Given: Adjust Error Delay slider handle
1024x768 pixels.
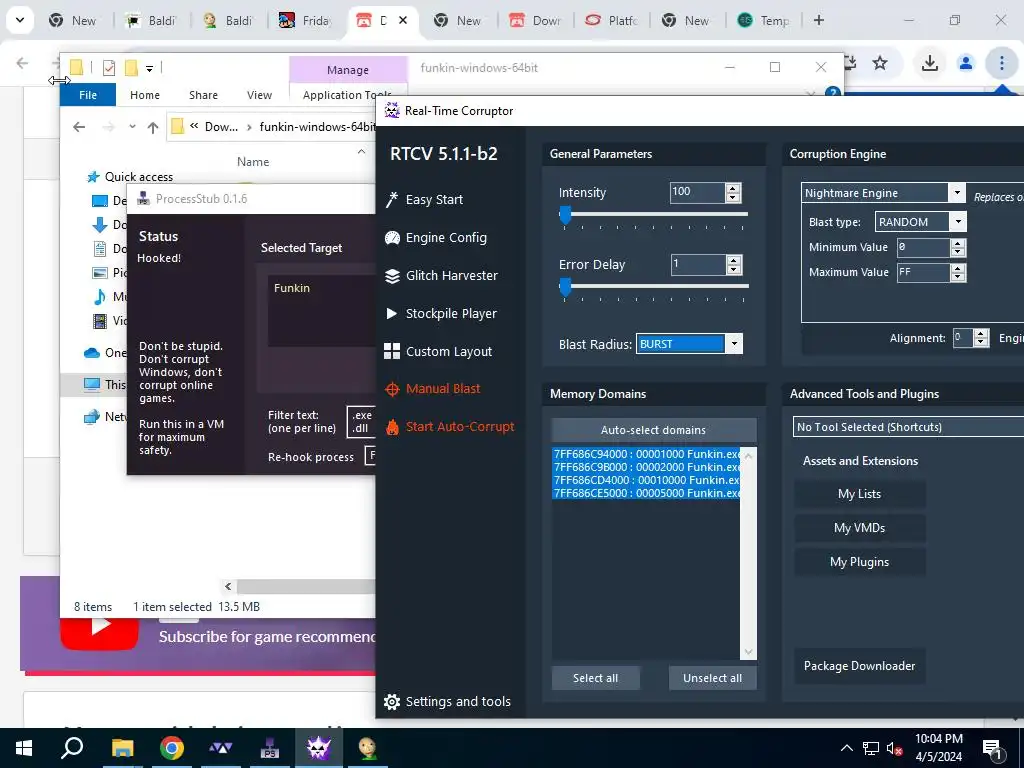Looking at the screenshot, I should point(566,287).
